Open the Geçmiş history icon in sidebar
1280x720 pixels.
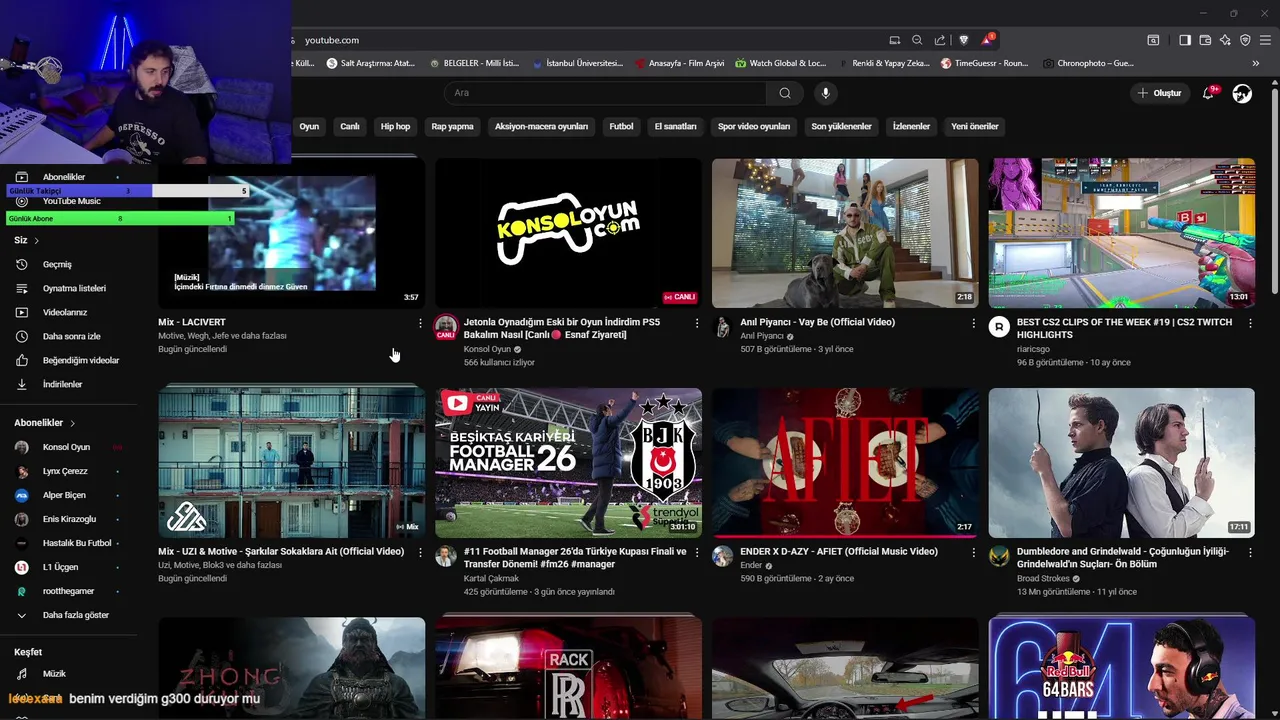tap(22, 265)
